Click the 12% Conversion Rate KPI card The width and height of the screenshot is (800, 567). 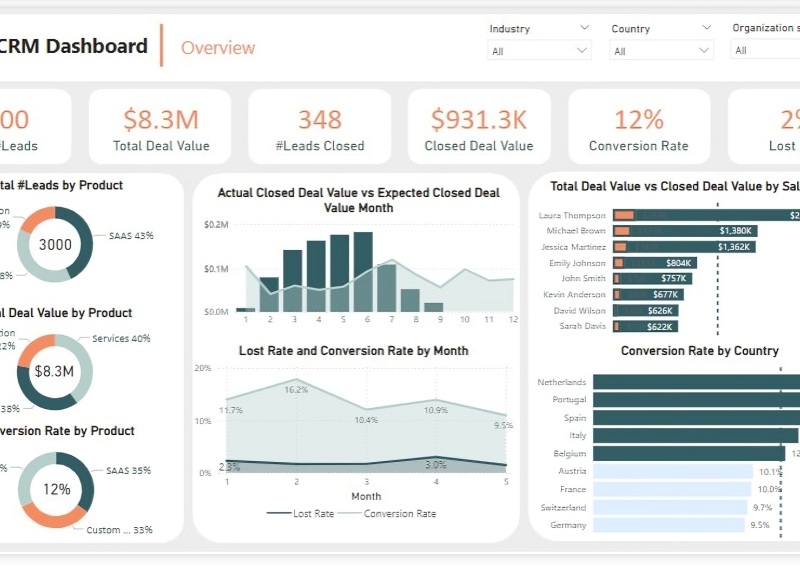638,127
